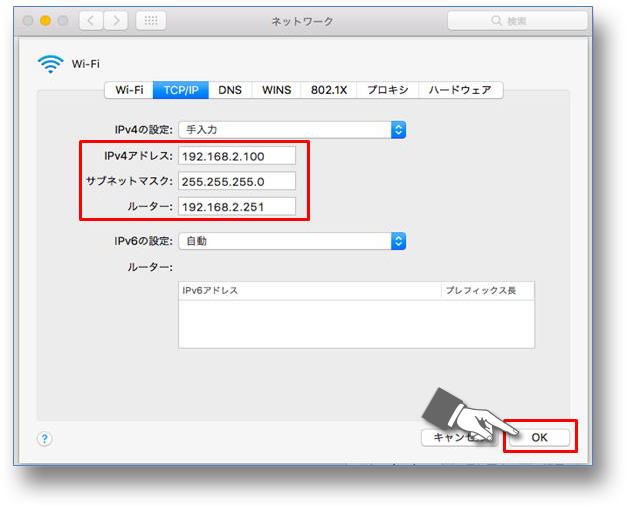Open the プロキシ tab
628x508 pixels.
(388, 90)
